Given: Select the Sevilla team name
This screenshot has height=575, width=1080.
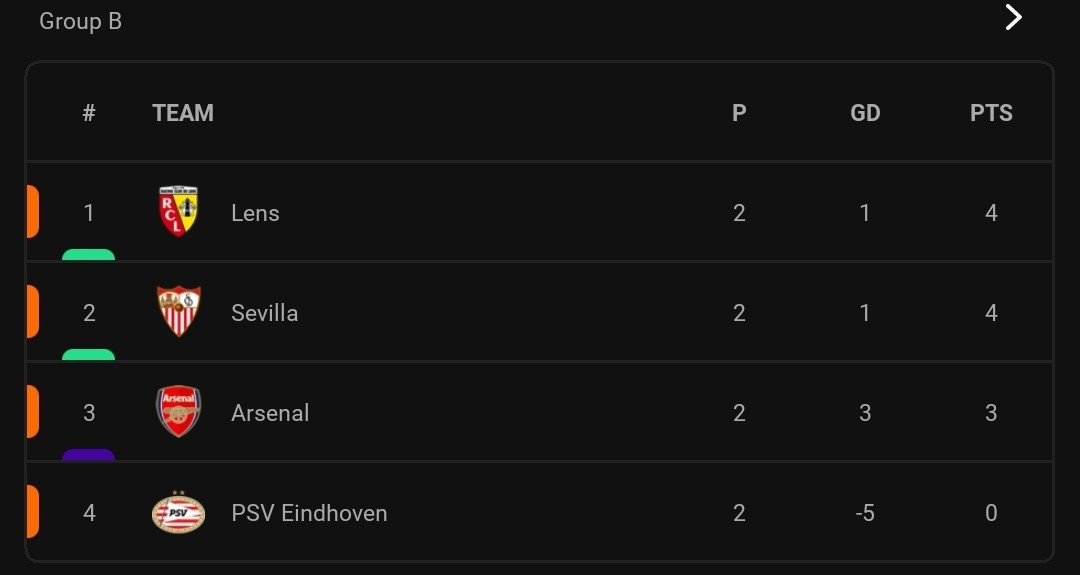Looking at the screenshot, I should [264, 313].
